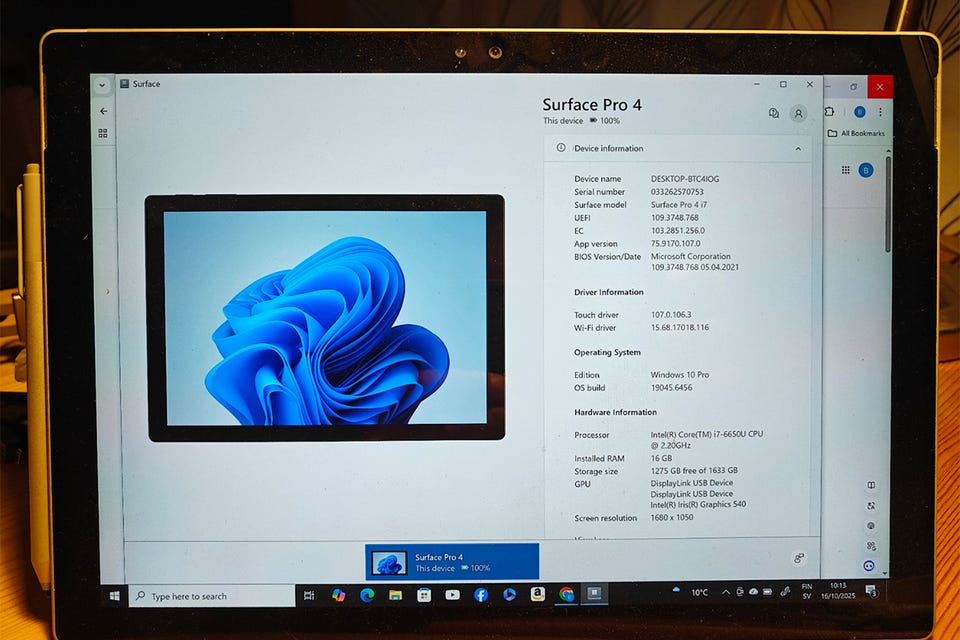960x640 pixels.
Task: Open the notification center icon
Action: click(871, 590)
